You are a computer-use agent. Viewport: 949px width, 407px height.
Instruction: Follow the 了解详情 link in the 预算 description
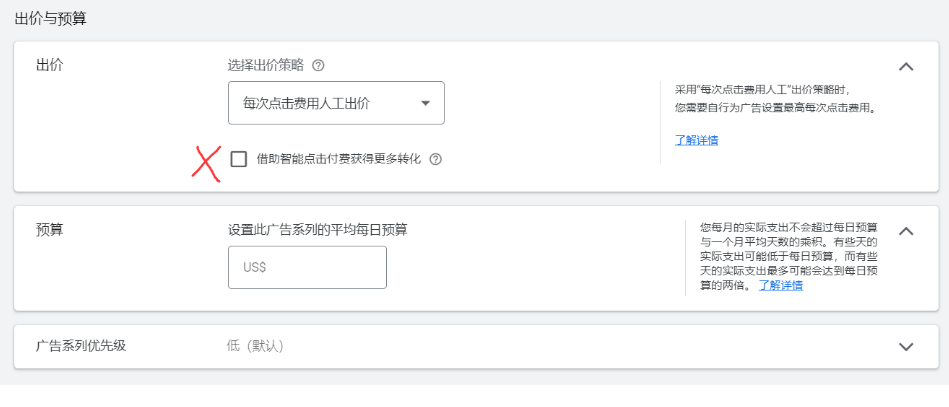780,285
